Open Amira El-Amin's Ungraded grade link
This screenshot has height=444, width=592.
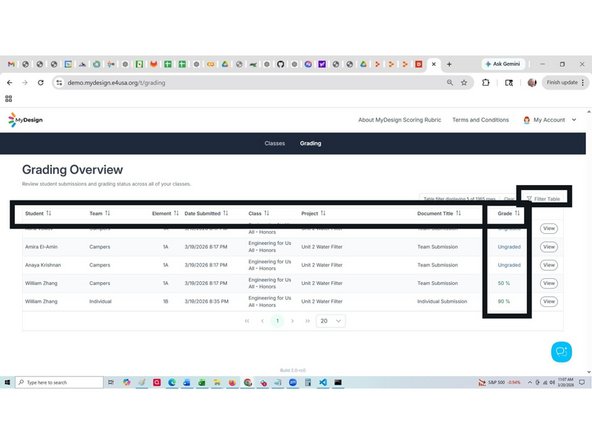509,247
